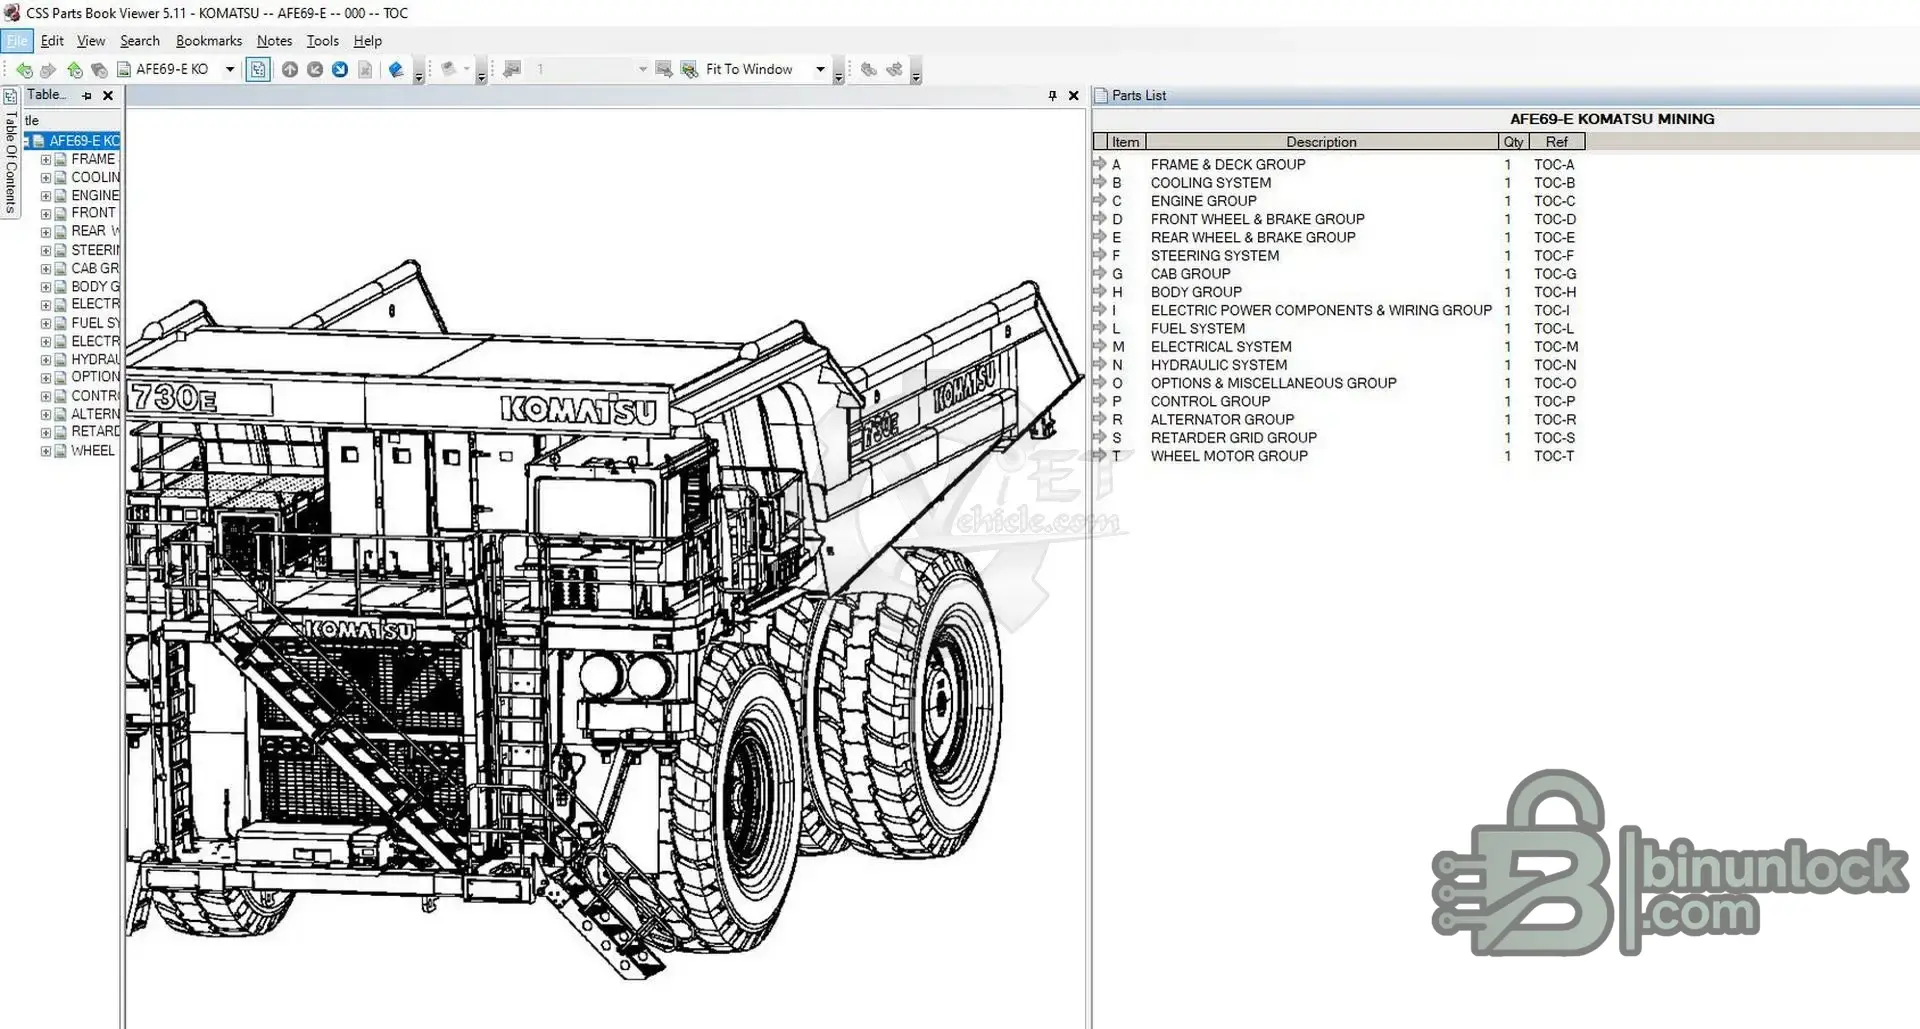Expand the STEERIN tree node
1920x1029 pixels.
pyautogui.click(x=46, y=251)
